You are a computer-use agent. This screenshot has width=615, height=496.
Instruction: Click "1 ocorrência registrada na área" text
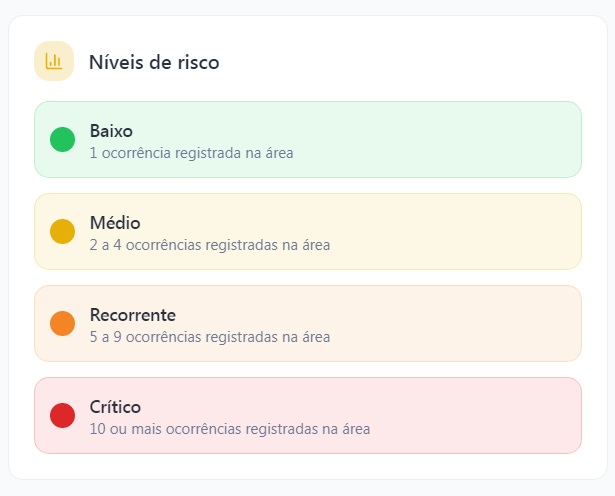click(x=191, y=153)
